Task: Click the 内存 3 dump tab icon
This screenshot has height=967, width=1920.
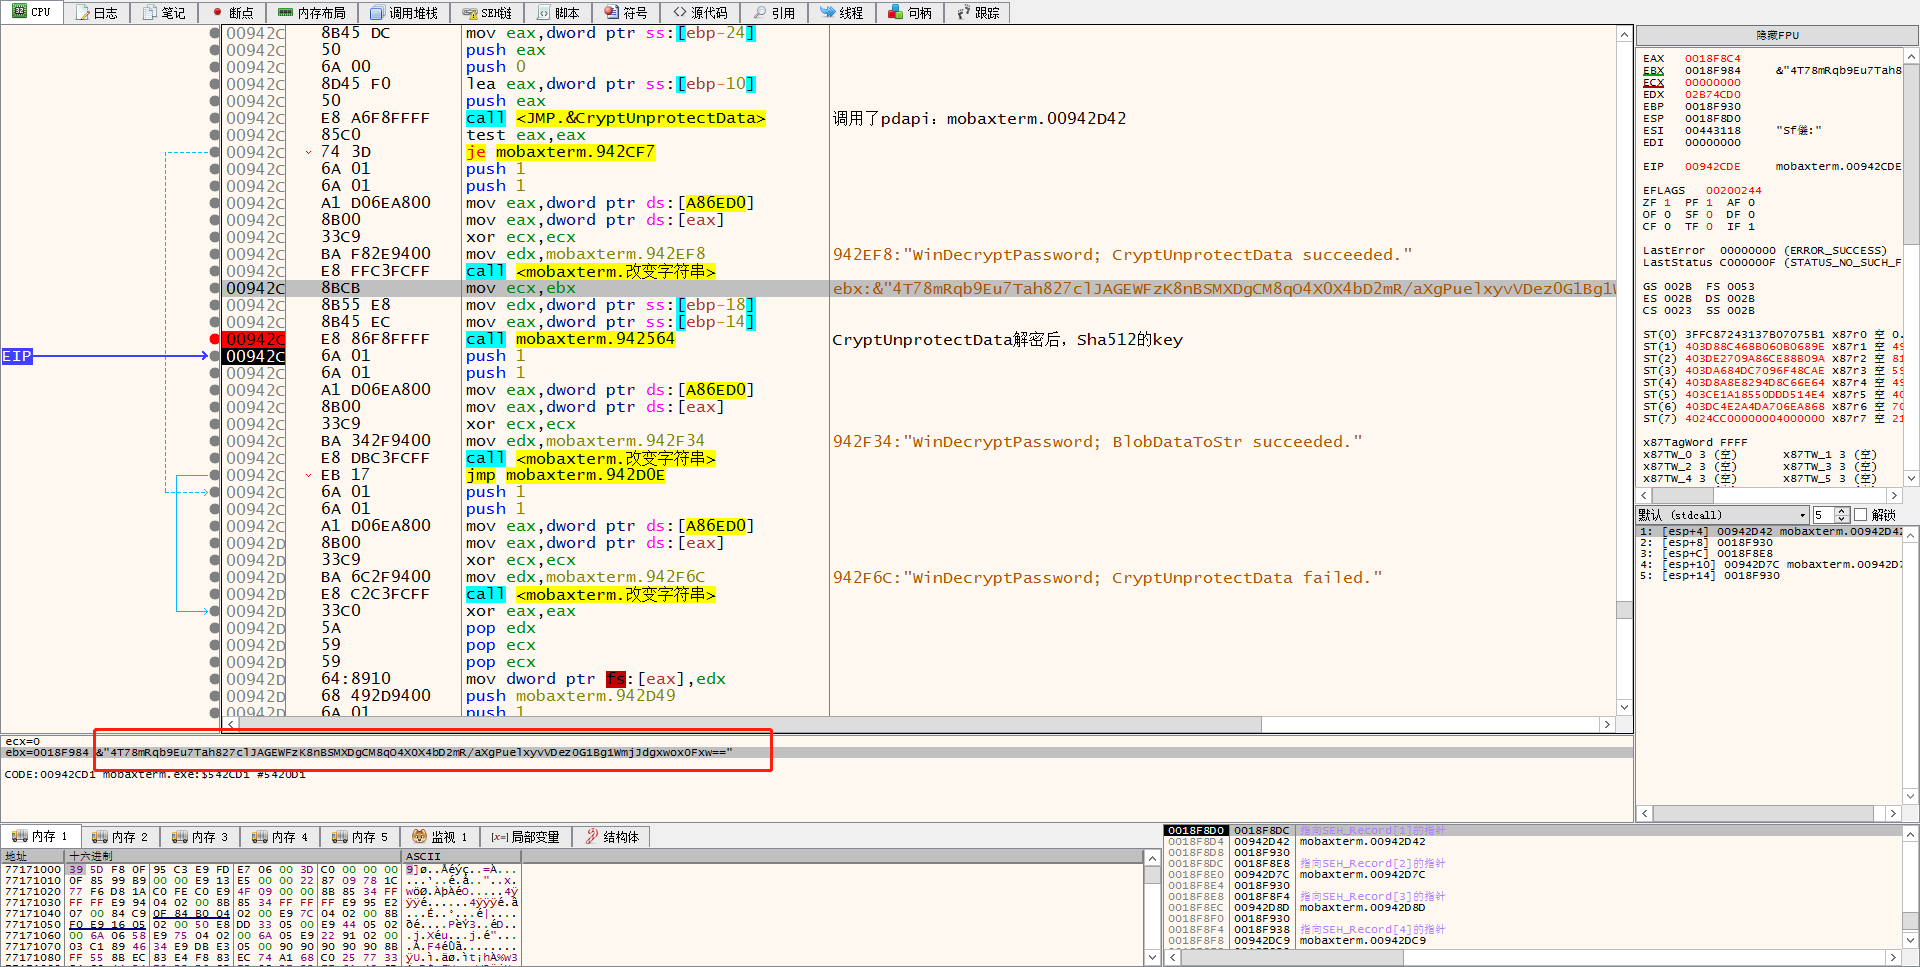Action: (x=179, y=837)
